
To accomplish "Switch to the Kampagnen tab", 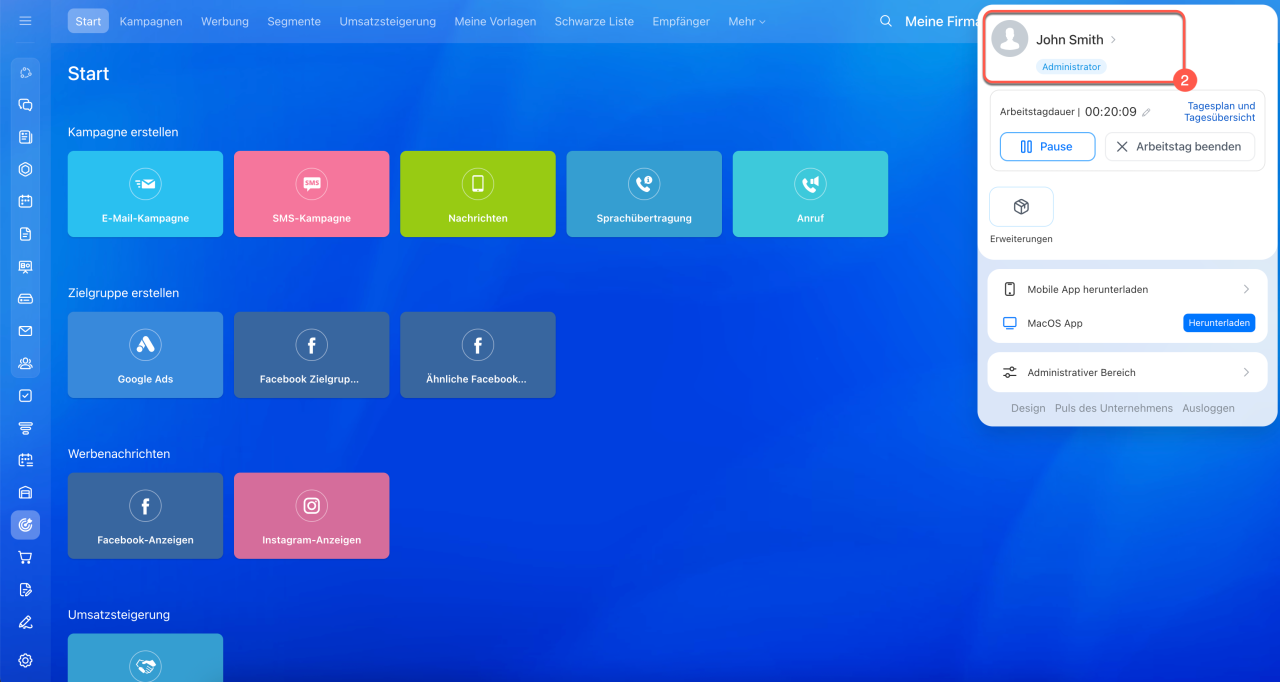I will [x=151, y=21].
